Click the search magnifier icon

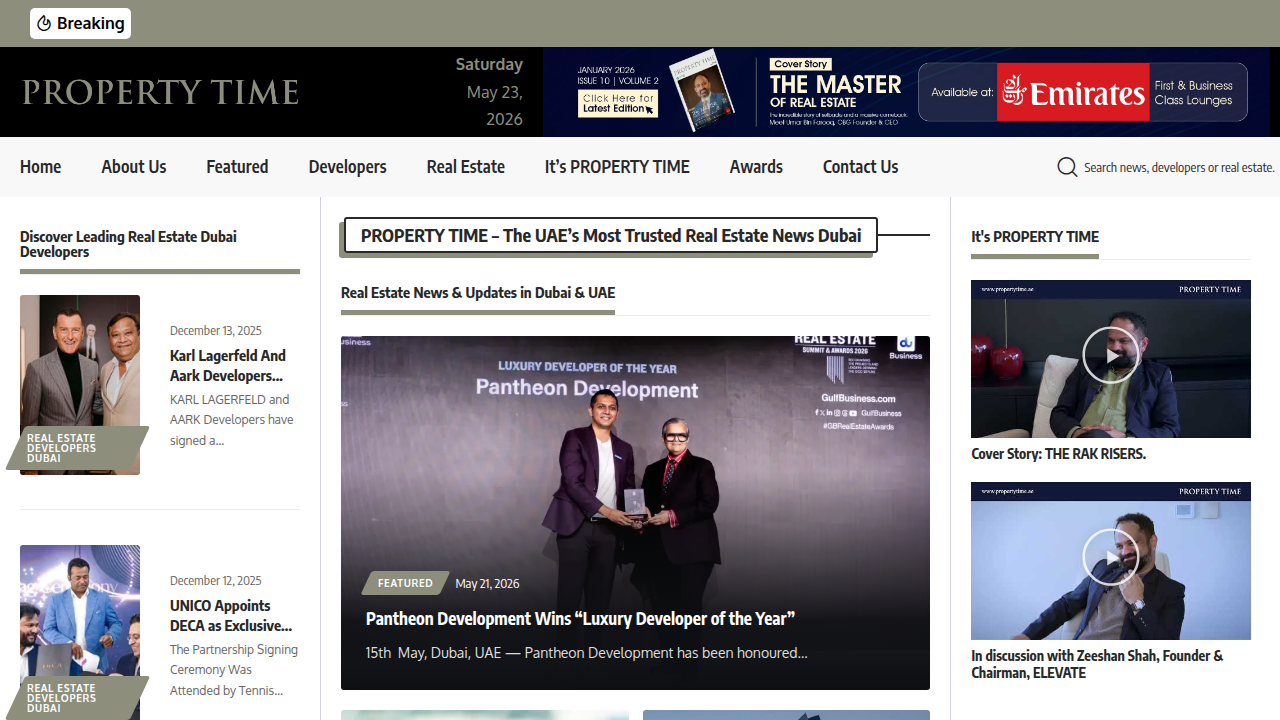click(1067, 167)
